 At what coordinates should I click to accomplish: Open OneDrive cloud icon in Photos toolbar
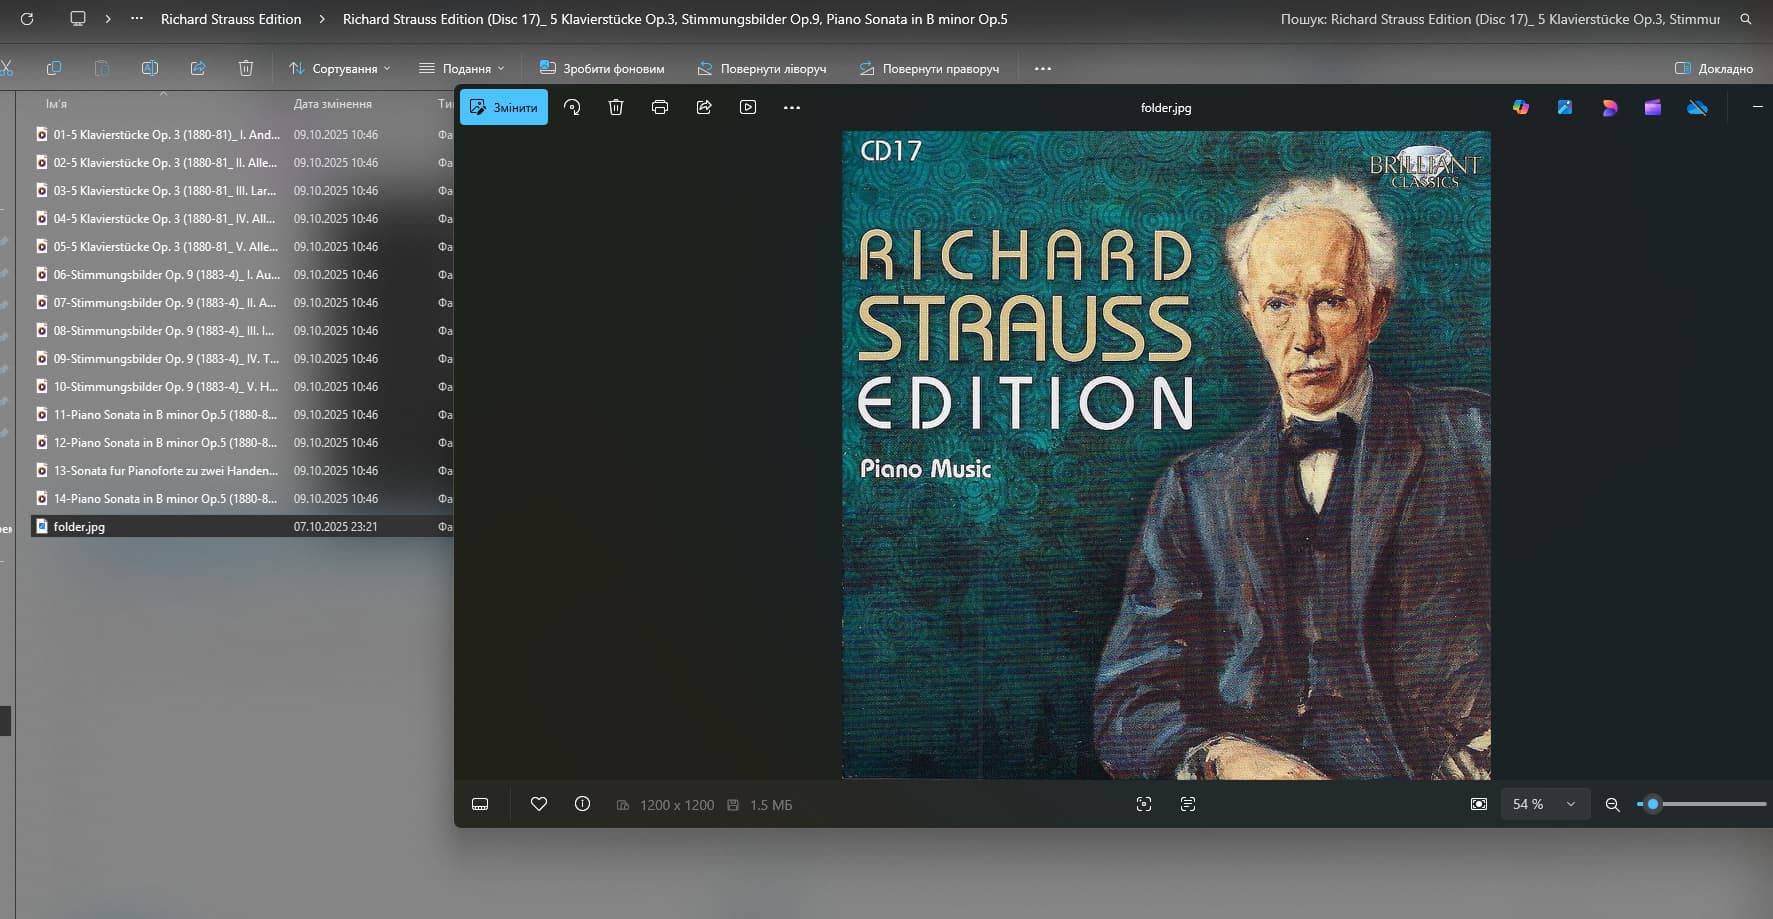pyautogui.click(x=1697, y=107)
